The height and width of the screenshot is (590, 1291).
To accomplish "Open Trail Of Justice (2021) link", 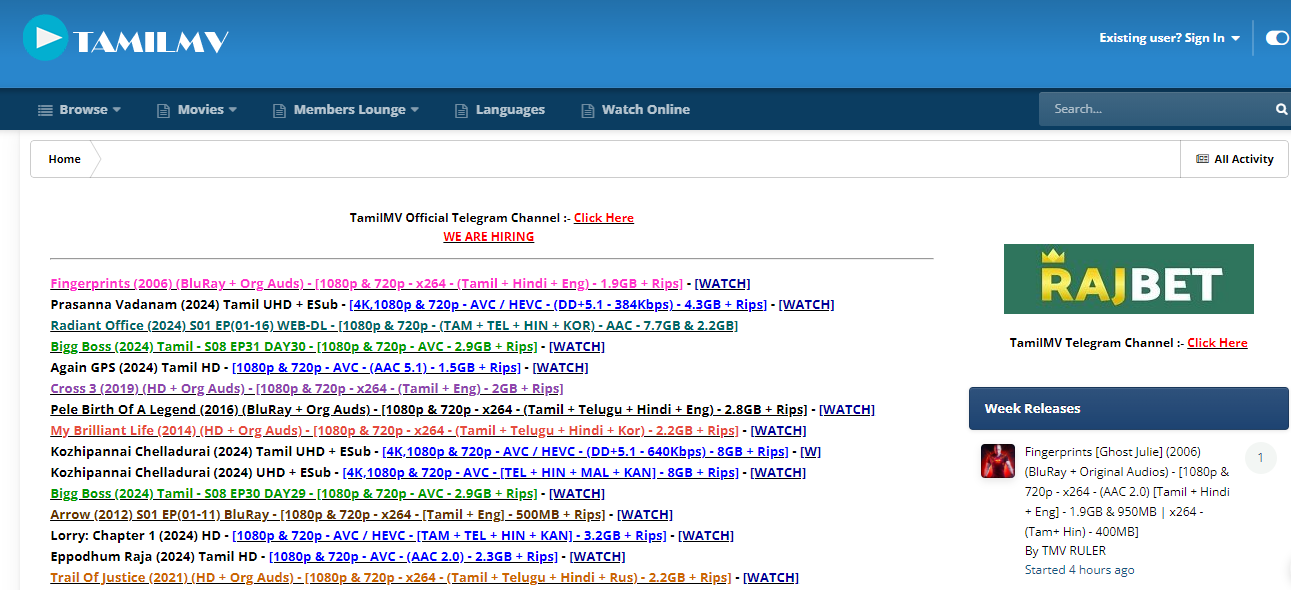I will click(391, 578).
